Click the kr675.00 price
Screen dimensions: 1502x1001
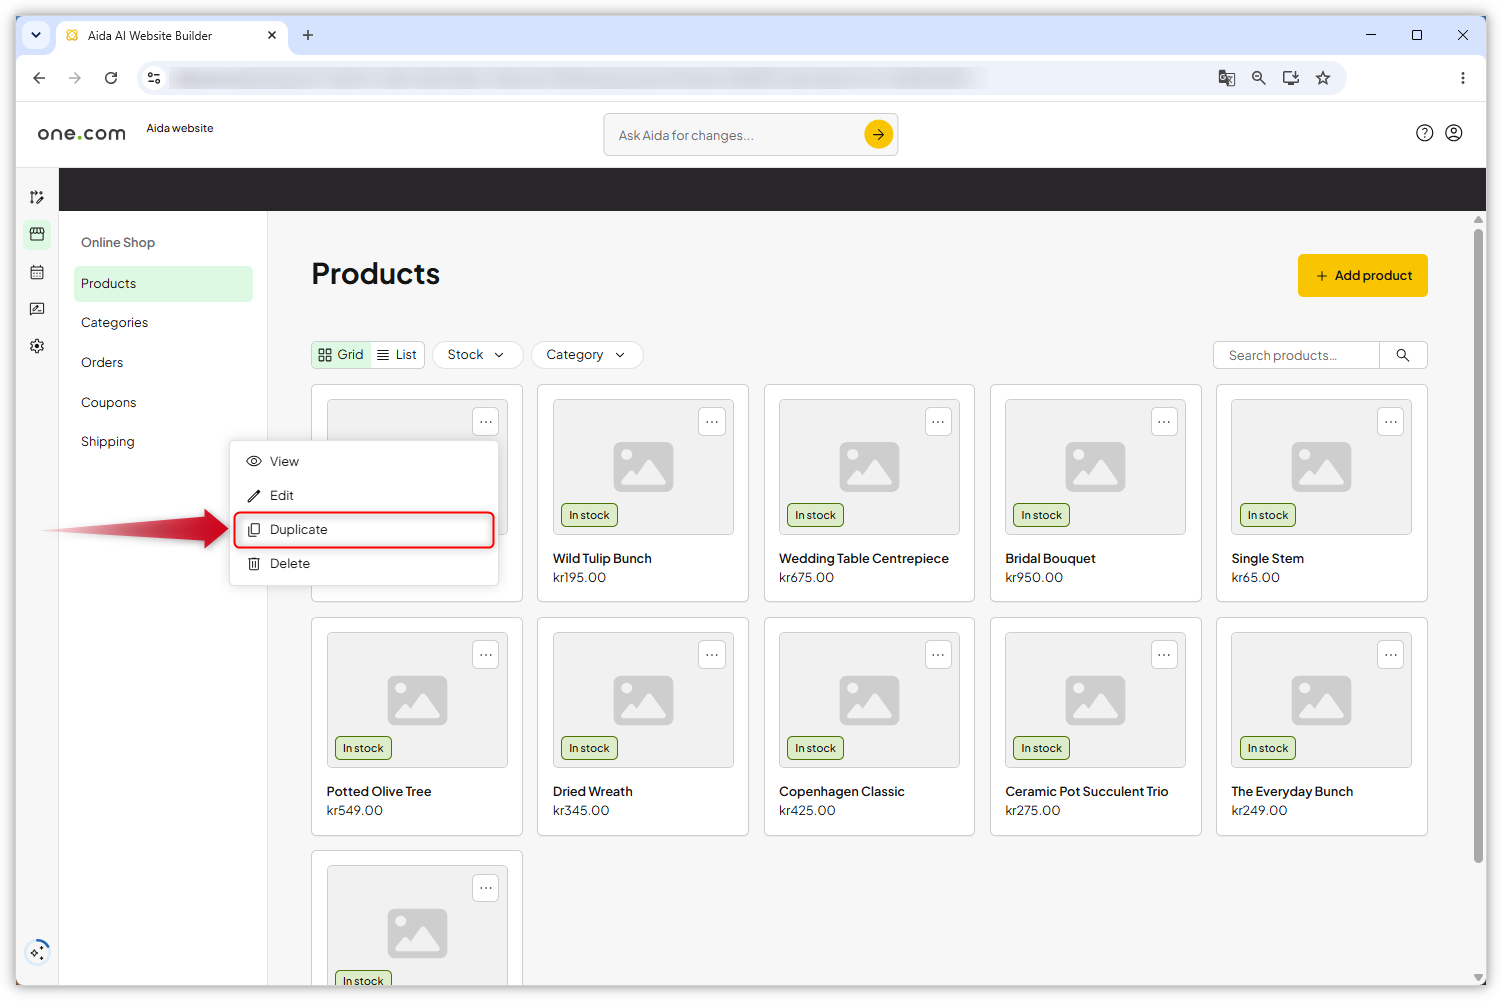(x=807, y=578)
